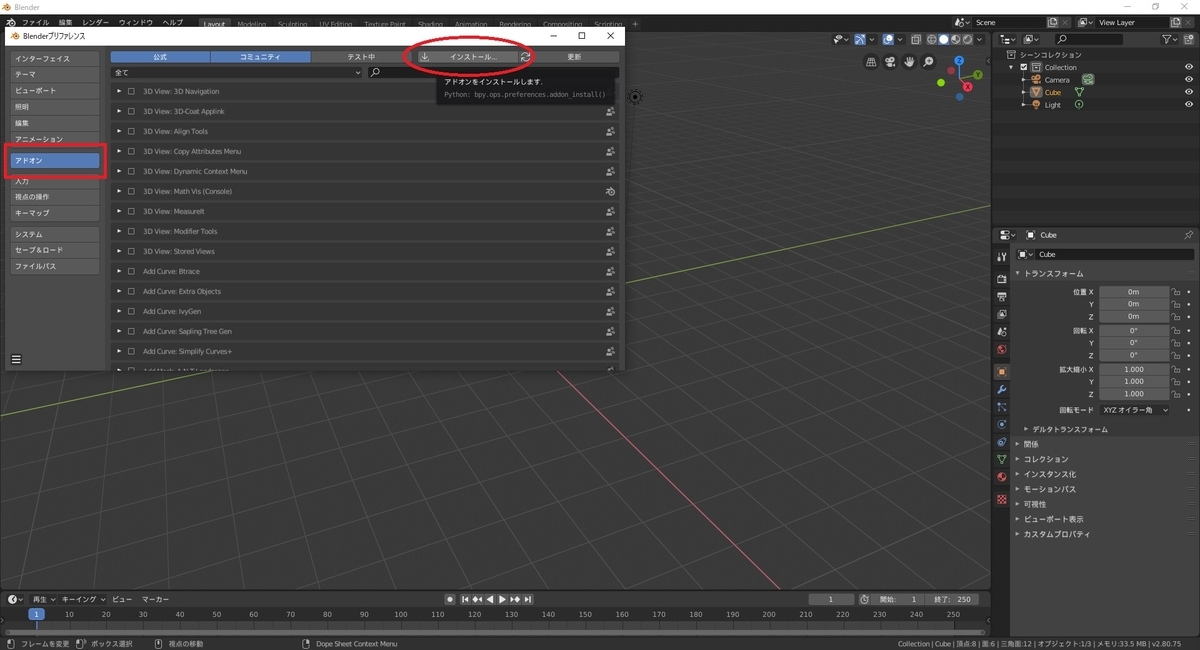Enable Add Curve: IvyGen add-on checkbox
Viewport: 1200px width, 650px height.
[x=131, y=311]
